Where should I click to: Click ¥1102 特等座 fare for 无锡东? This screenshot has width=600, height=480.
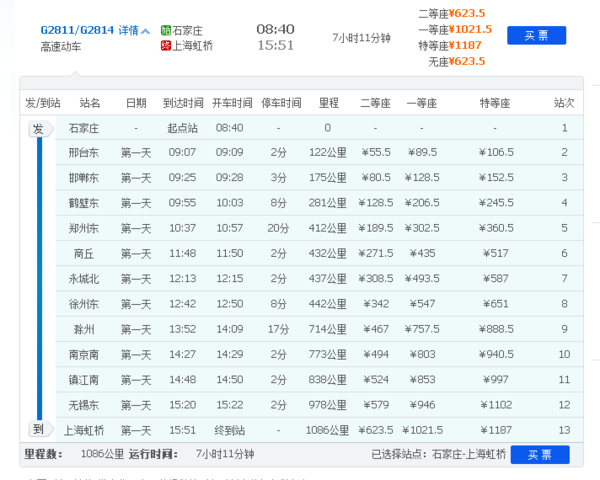click(496, 405)
